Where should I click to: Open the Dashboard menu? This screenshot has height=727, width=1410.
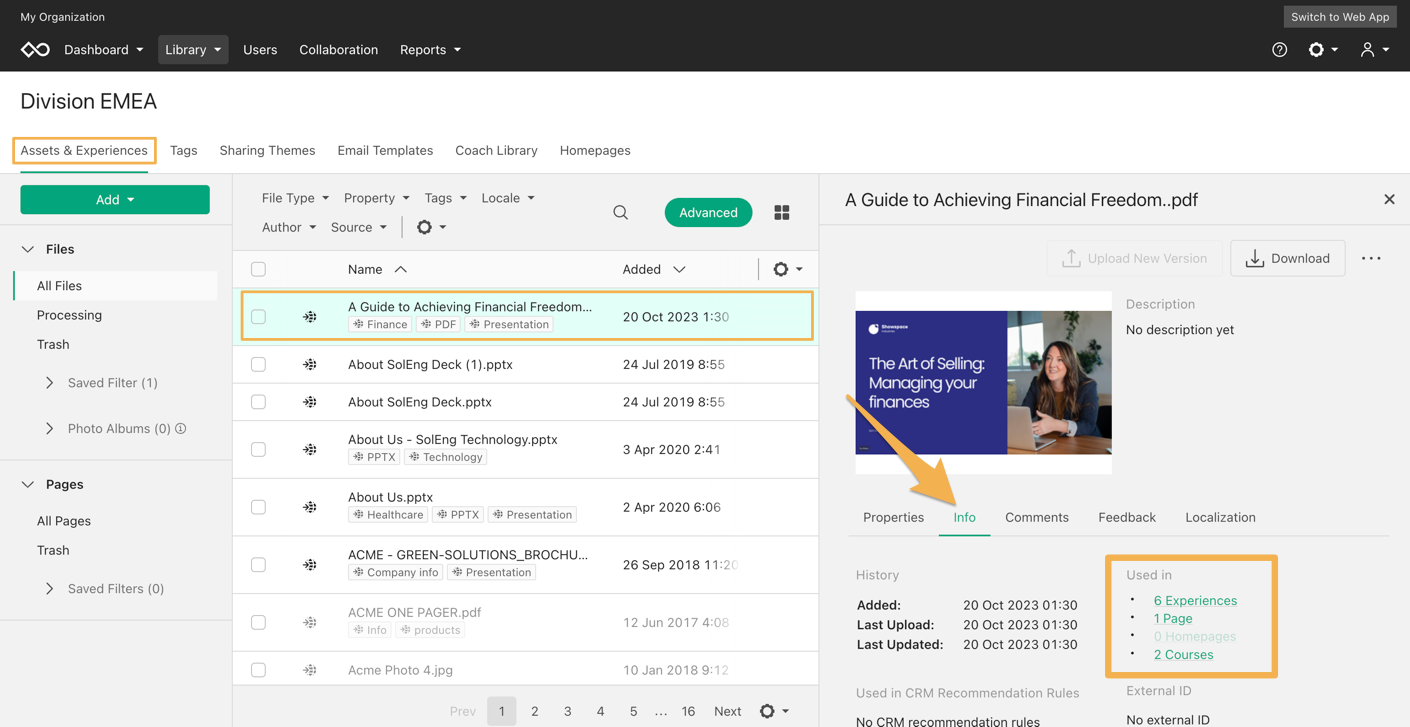pyautogui.click(x=104, y=50)
